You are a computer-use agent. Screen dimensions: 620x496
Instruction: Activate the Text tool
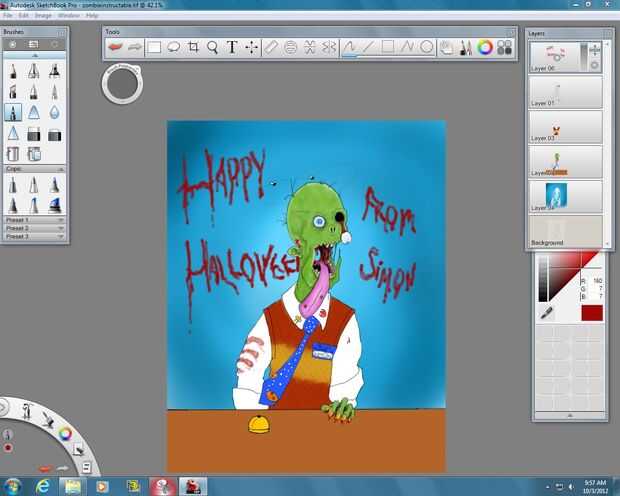(x=232, y=47)
